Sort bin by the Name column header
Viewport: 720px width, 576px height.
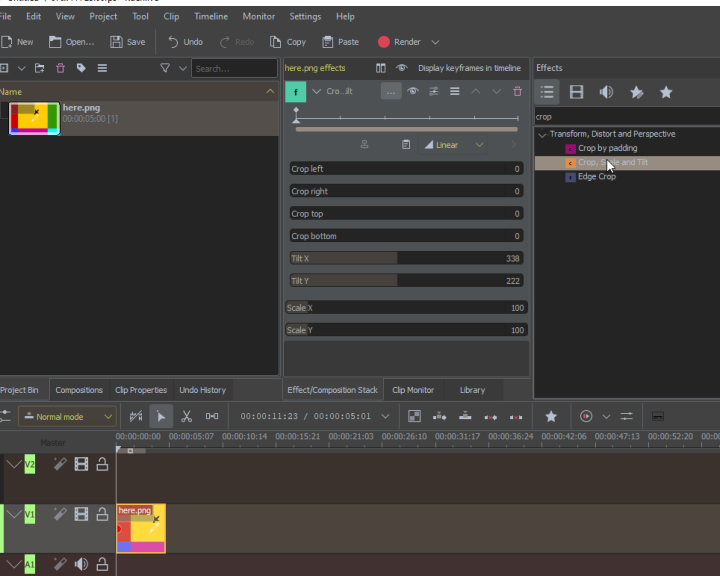(138, 92)
